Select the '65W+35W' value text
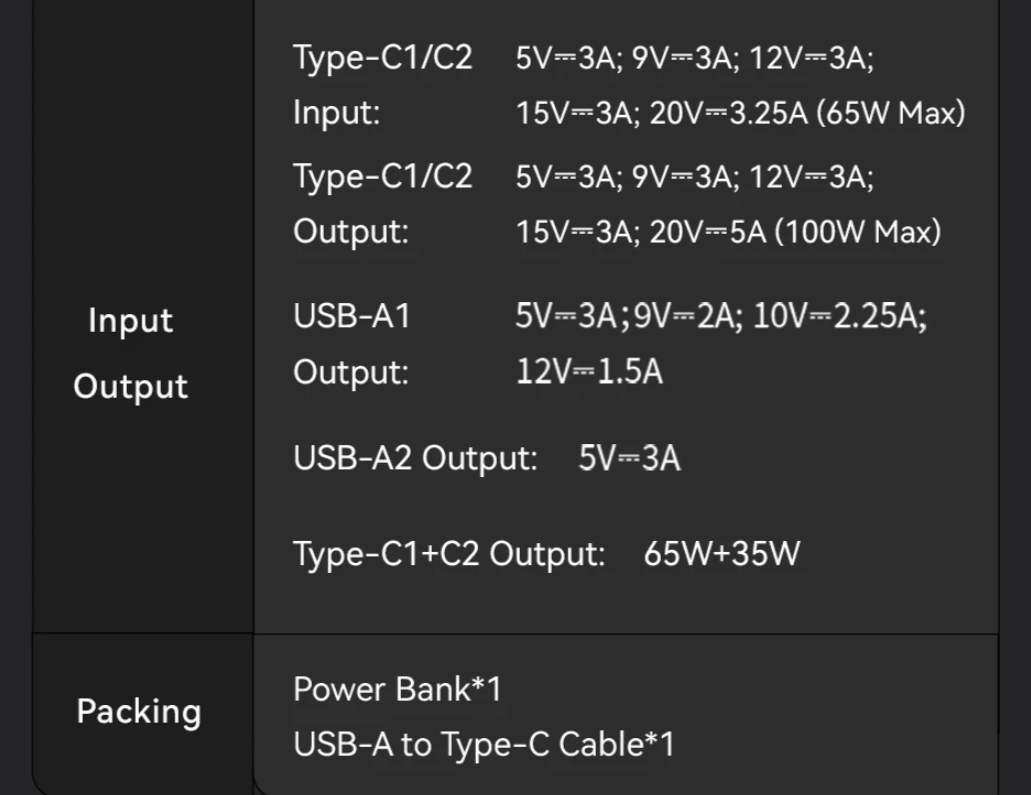This screenshot has width=1031, height=795. [x=722, y=554]
